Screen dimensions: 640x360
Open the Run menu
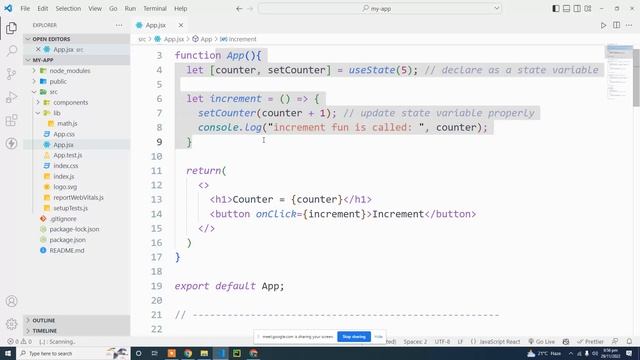pyautogui.click(x=130, y=8)
